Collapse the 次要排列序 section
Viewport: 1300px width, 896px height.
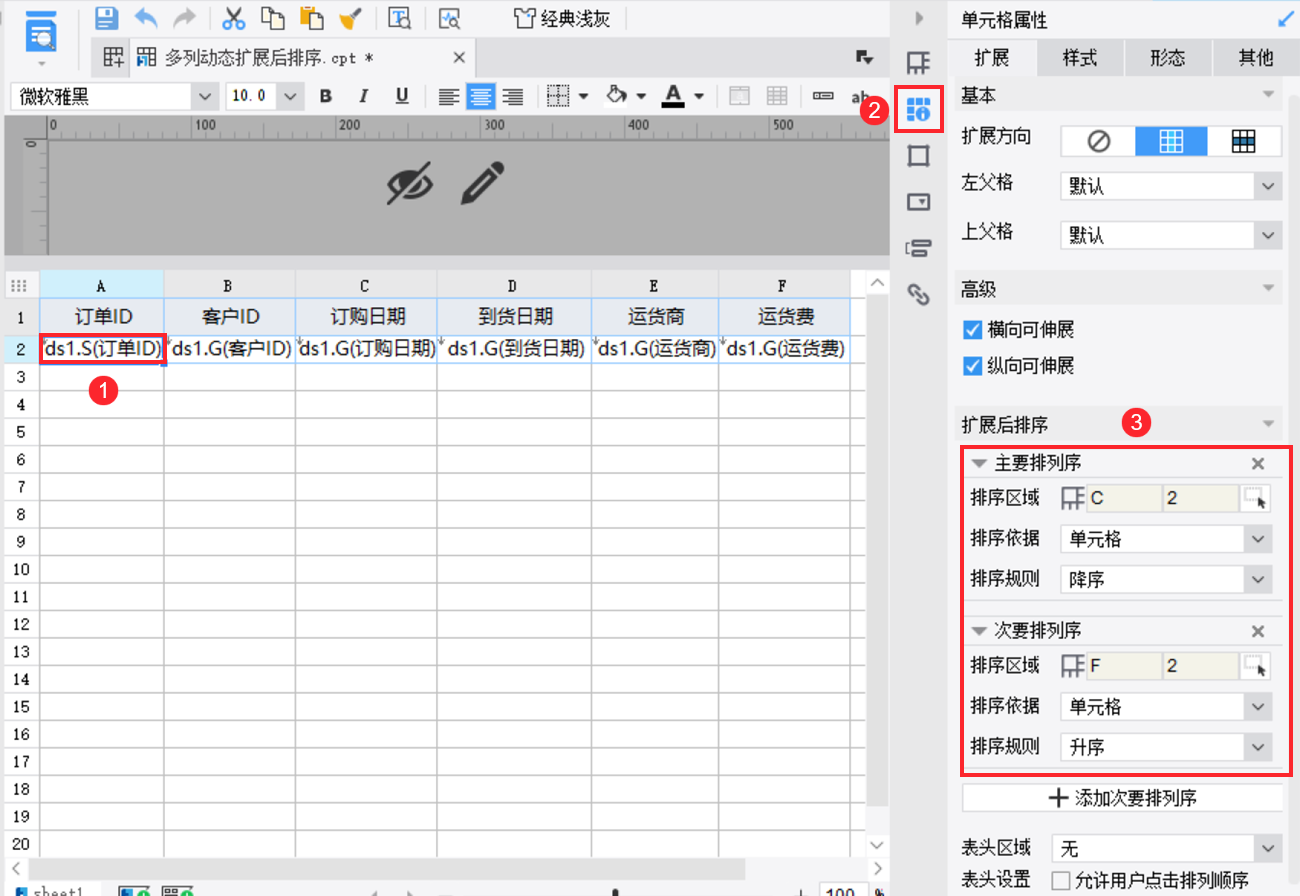[979, 631]
